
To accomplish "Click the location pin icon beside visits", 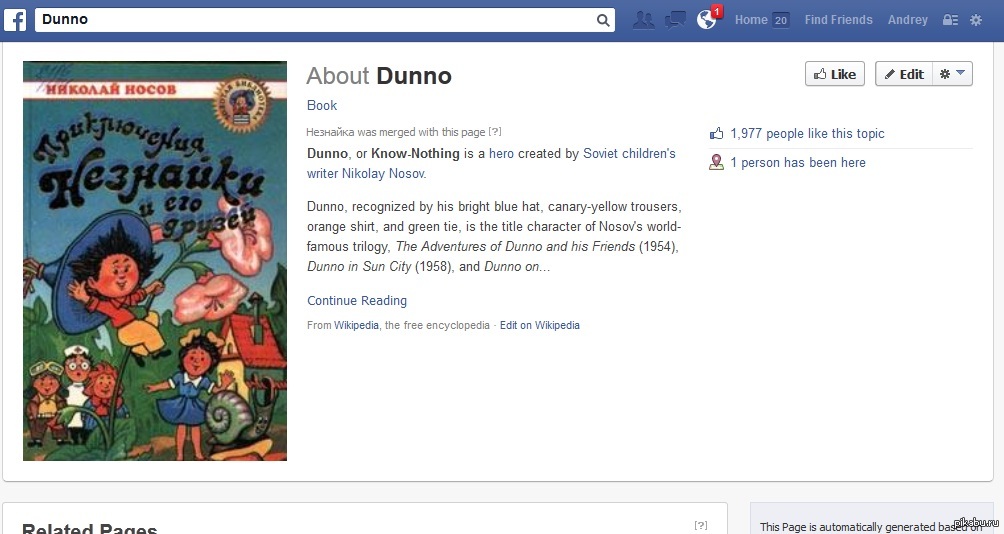I will pos(717,162).
